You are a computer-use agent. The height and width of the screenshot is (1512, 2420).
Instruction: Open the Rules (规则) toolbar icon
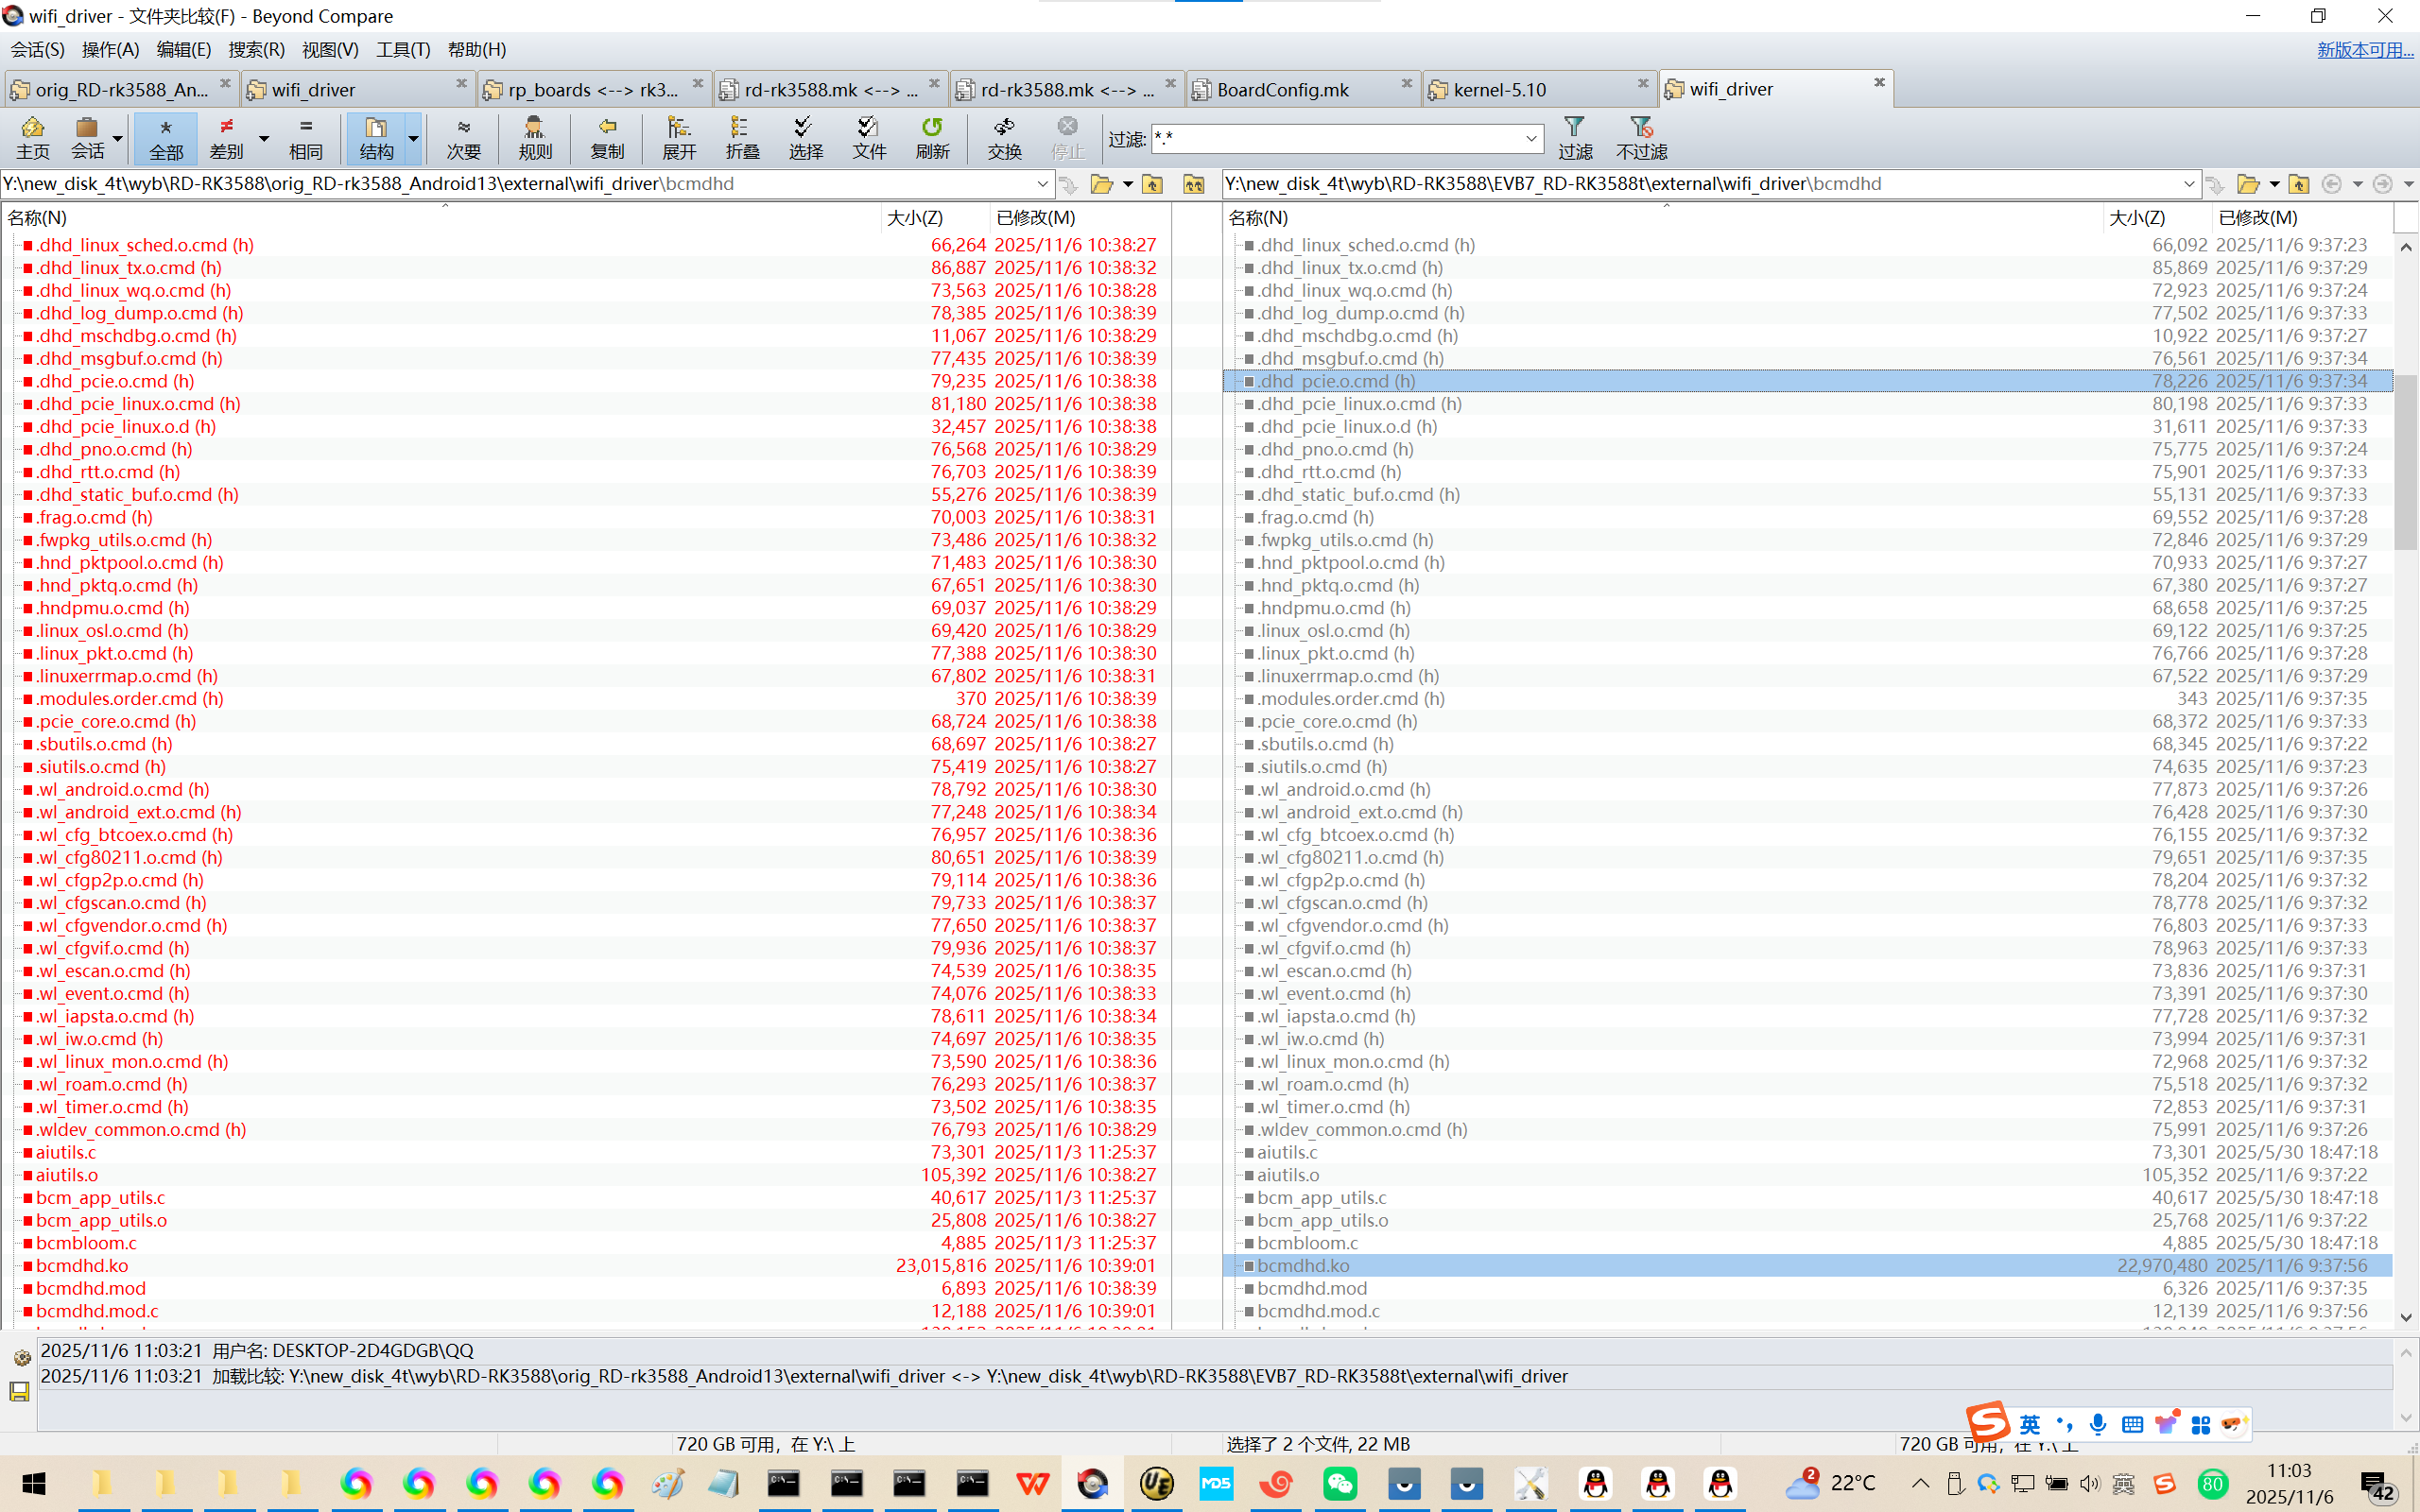pyautogui.click(x=535, y=137)
